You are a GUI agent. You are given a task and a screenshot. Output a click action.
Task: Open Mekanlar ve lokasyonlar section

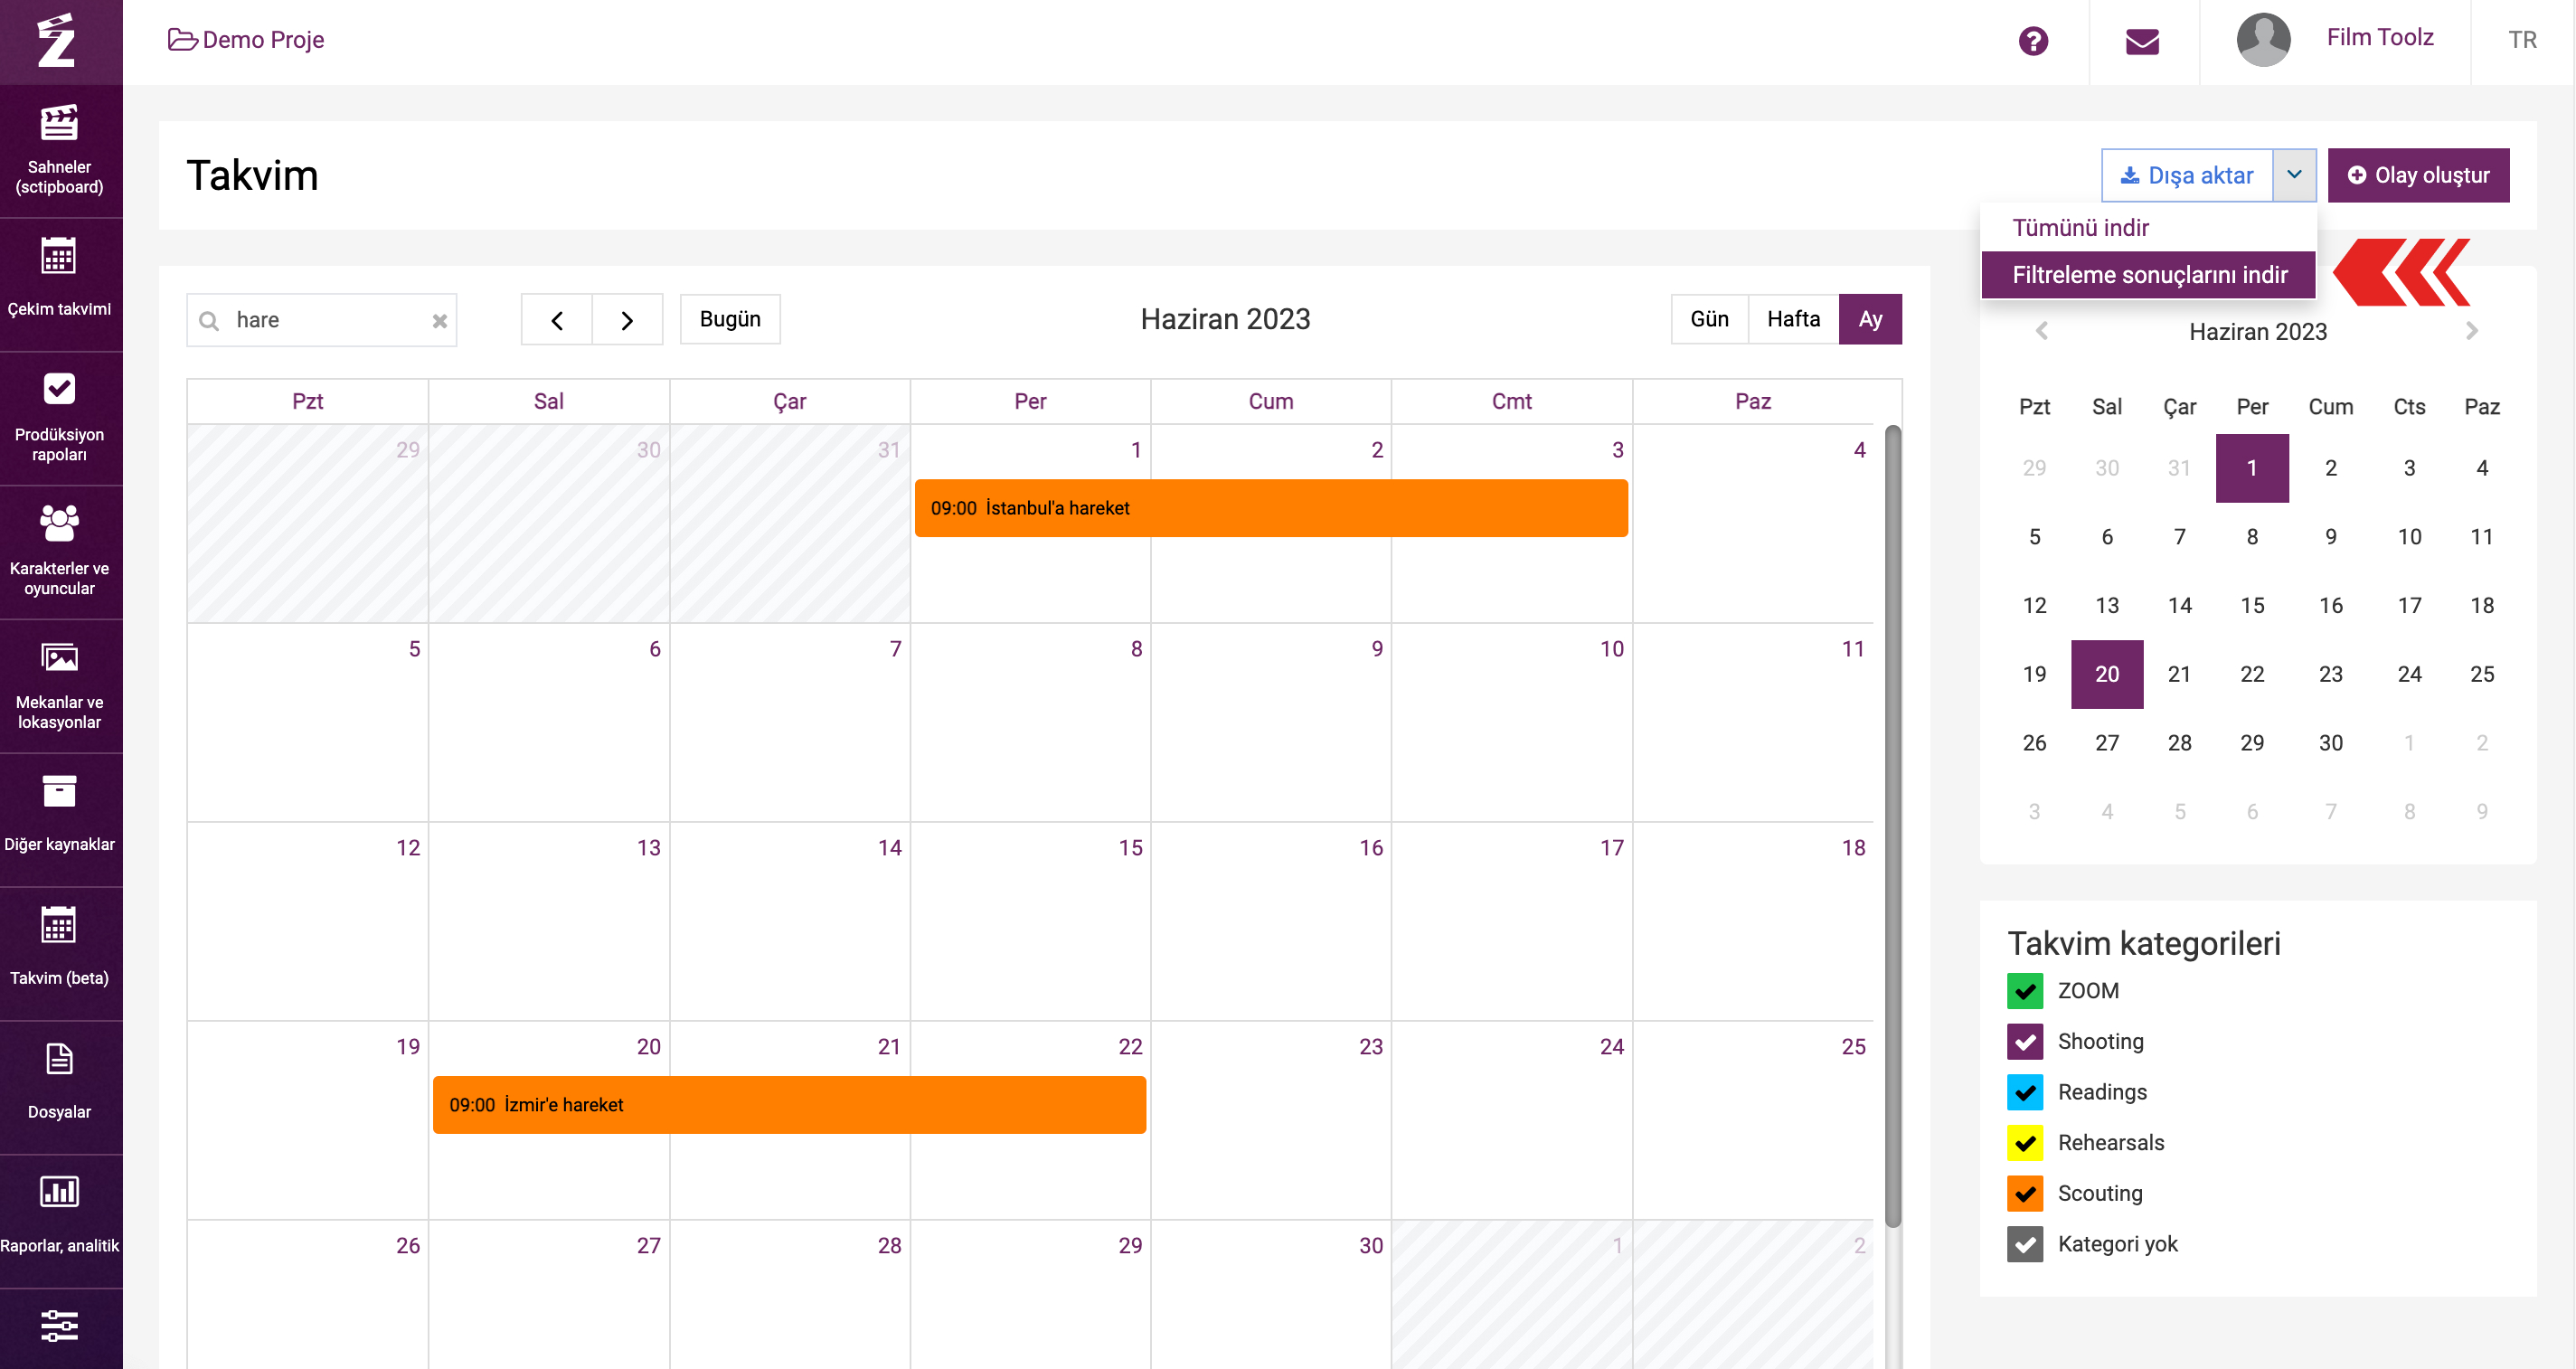pos(60,686)
